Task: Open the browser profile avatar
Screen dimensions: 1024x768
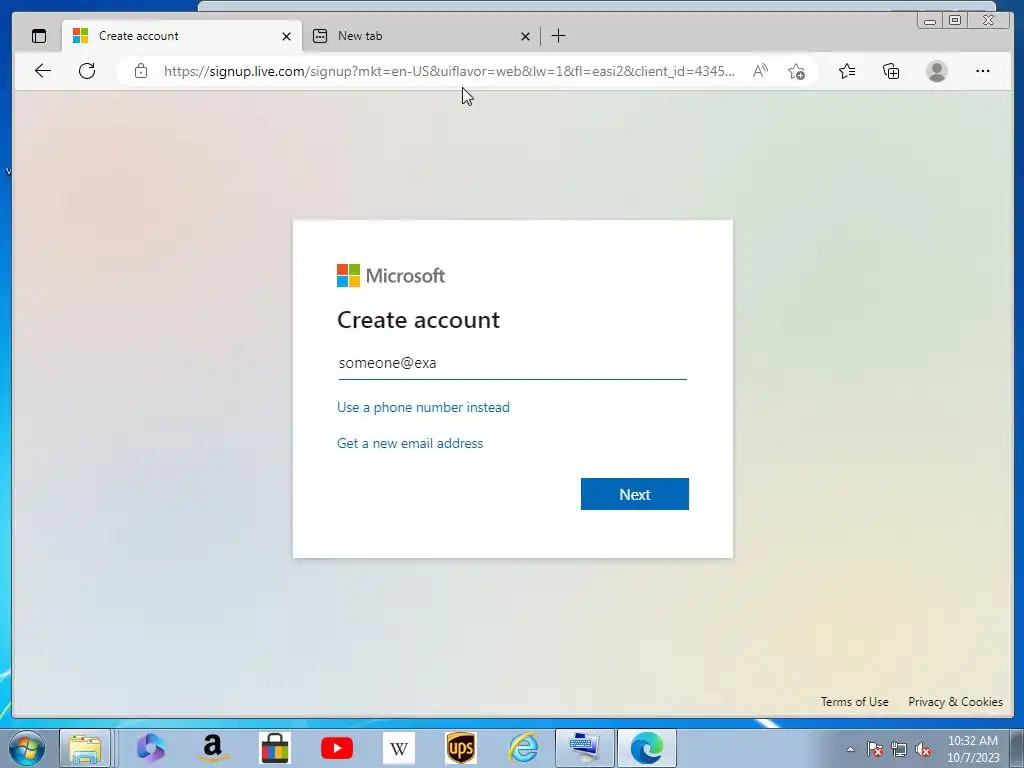Action: click(936, 71)
